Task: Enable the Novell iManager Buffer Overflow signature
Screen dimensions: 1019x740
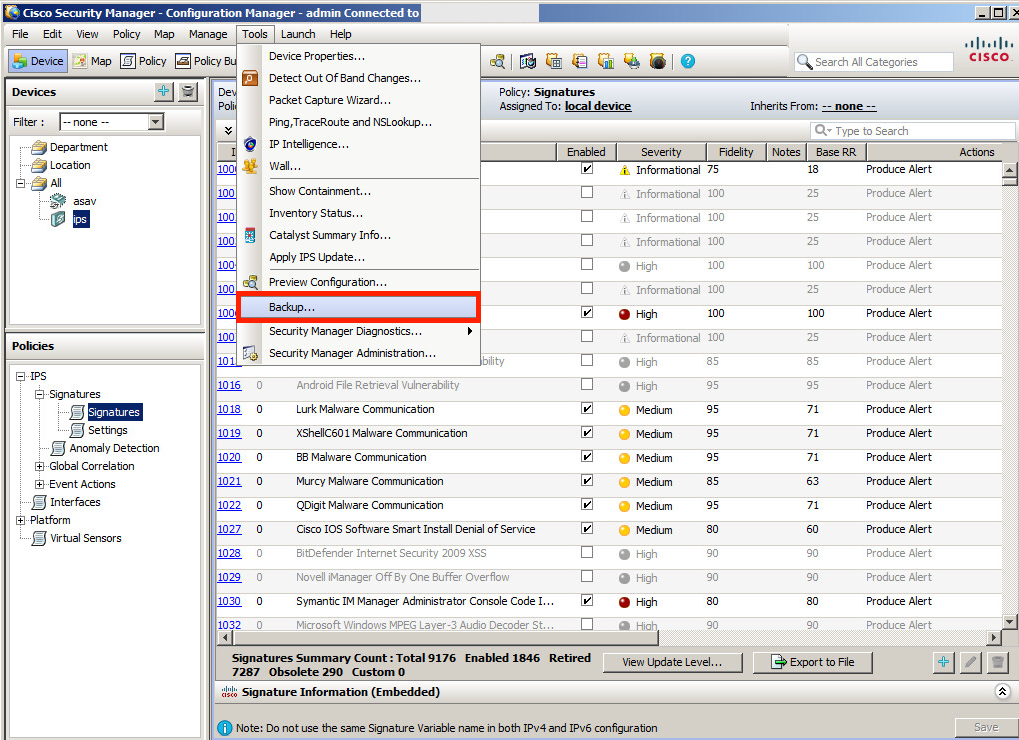Action: click(x=587, y=576)
